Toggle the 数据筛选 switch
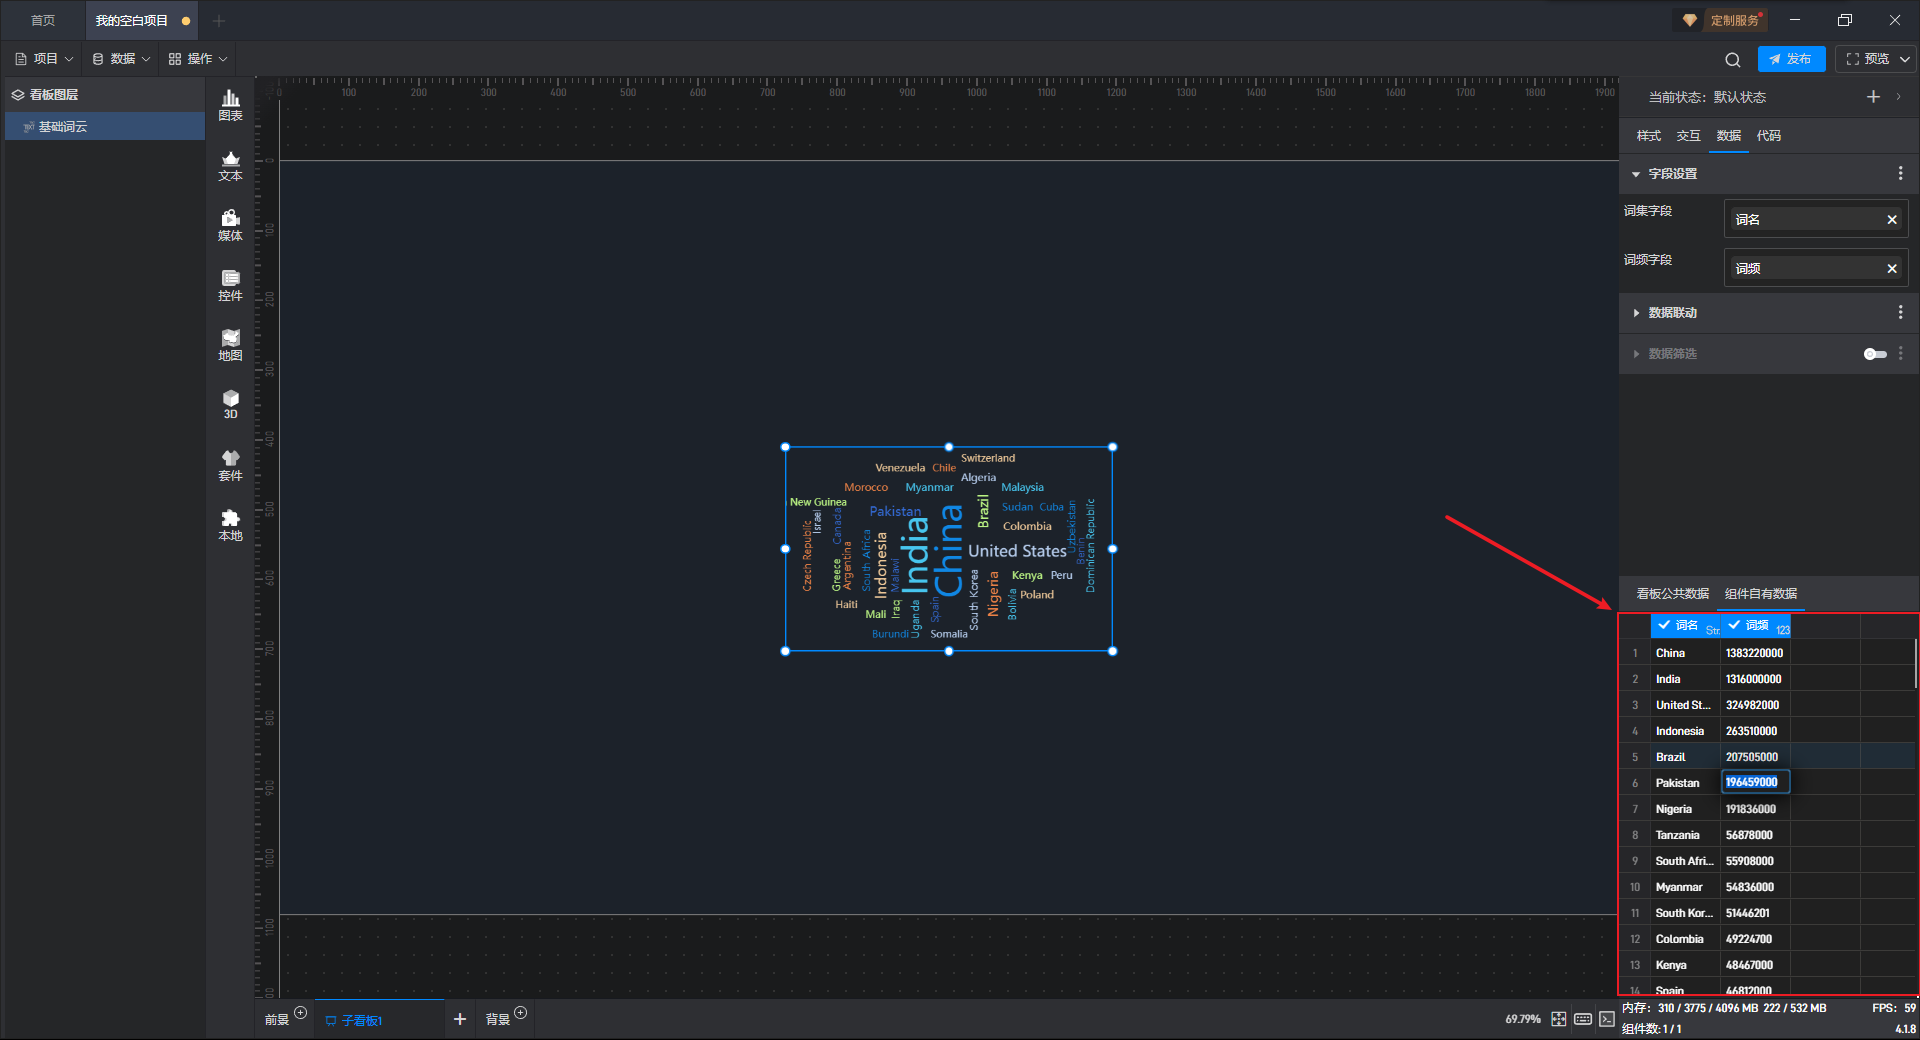Viewport: 1920px width, 1040px height. point(1874,354)
